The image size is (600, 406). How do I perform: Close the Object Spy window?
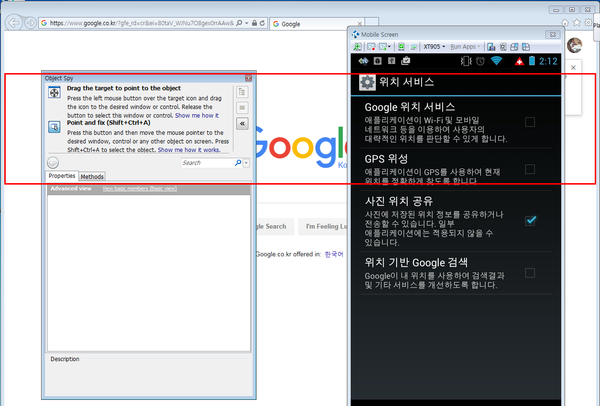coord(248,78)
